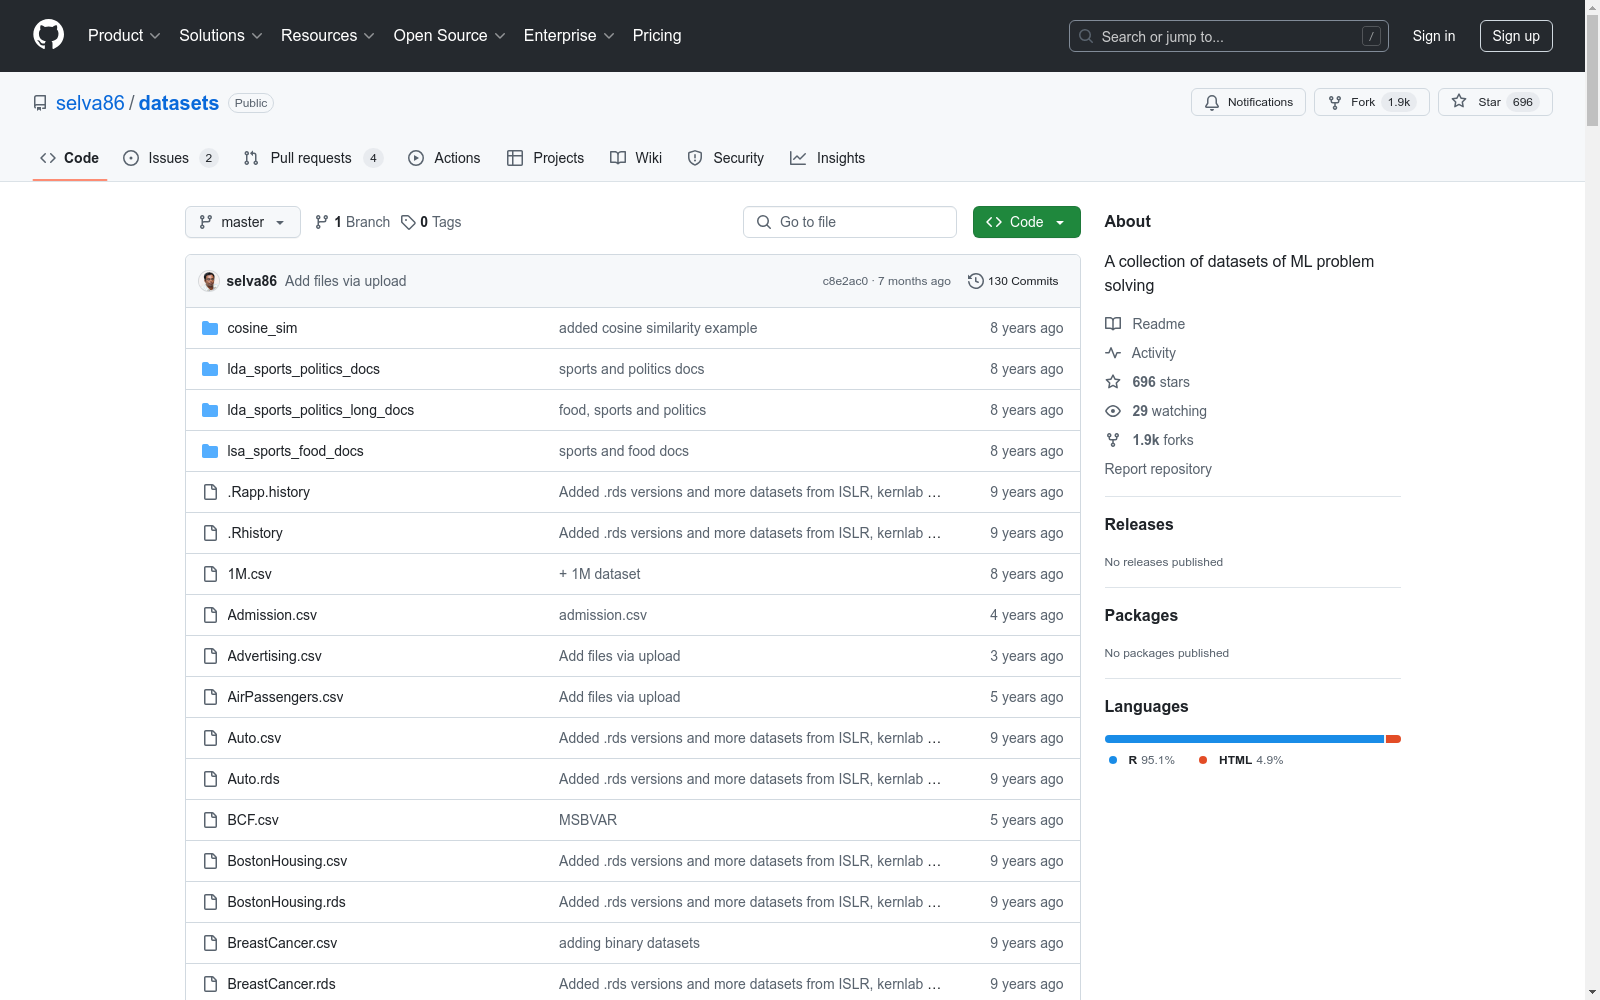
Task: Click the file icon for BCF.csv
Action: point(210,820)
